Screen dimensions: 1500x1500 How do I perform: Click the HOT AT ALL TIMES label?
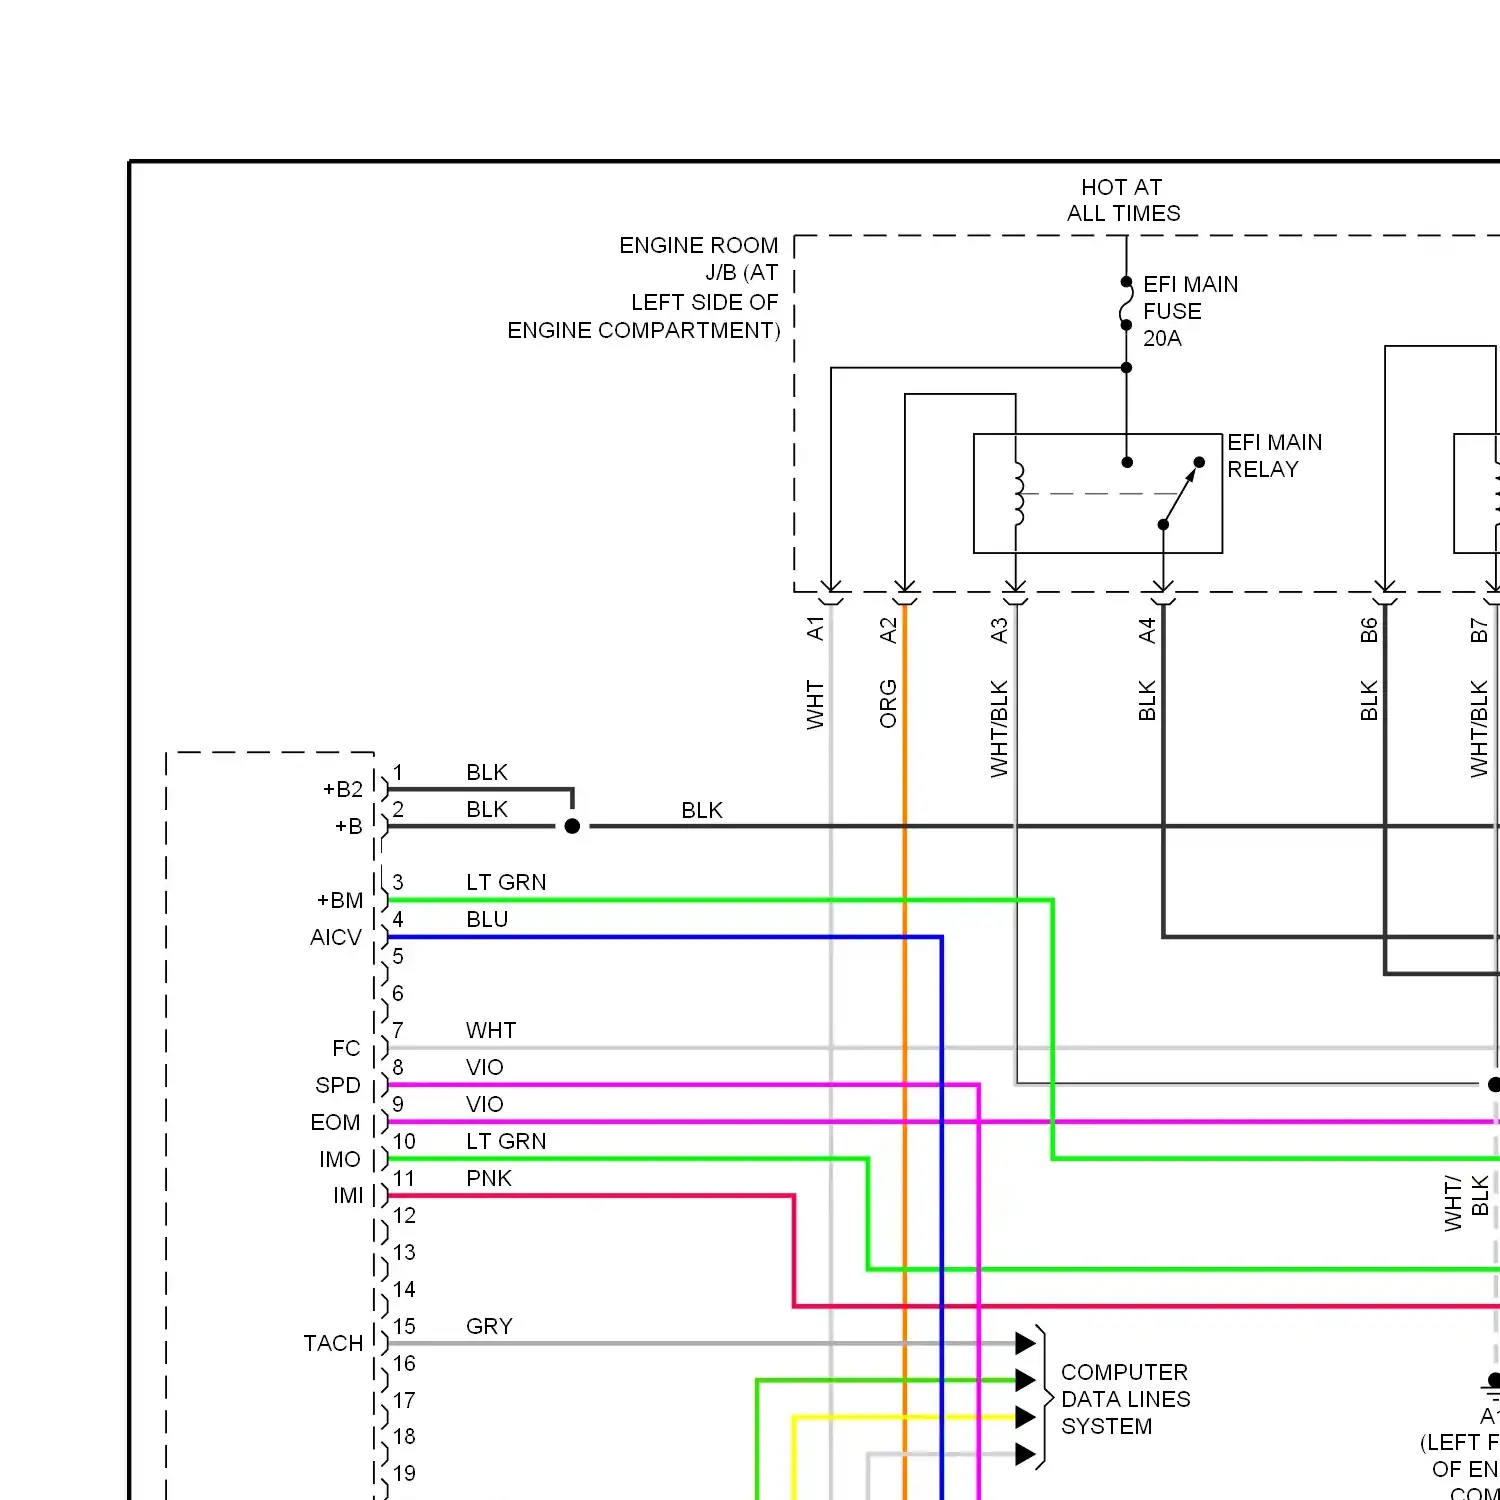click(x=1123, y=200)
